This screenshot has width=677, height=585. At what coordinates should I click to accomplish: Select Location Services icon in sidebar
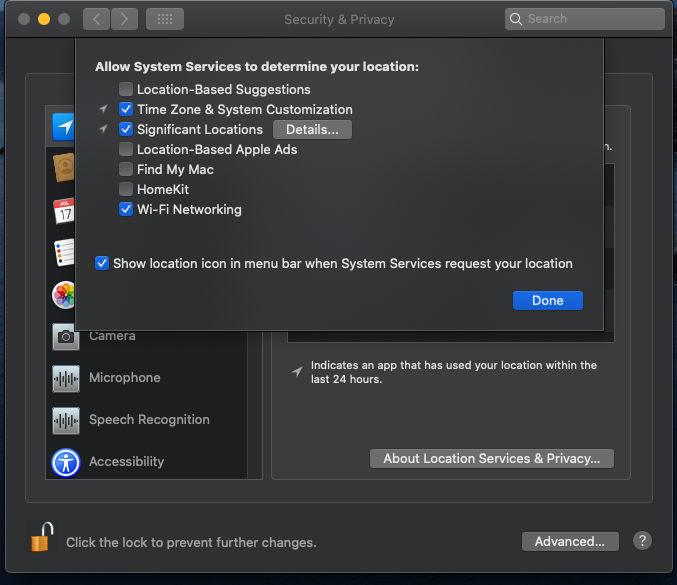pyautogui.click(x=63, y=127)
